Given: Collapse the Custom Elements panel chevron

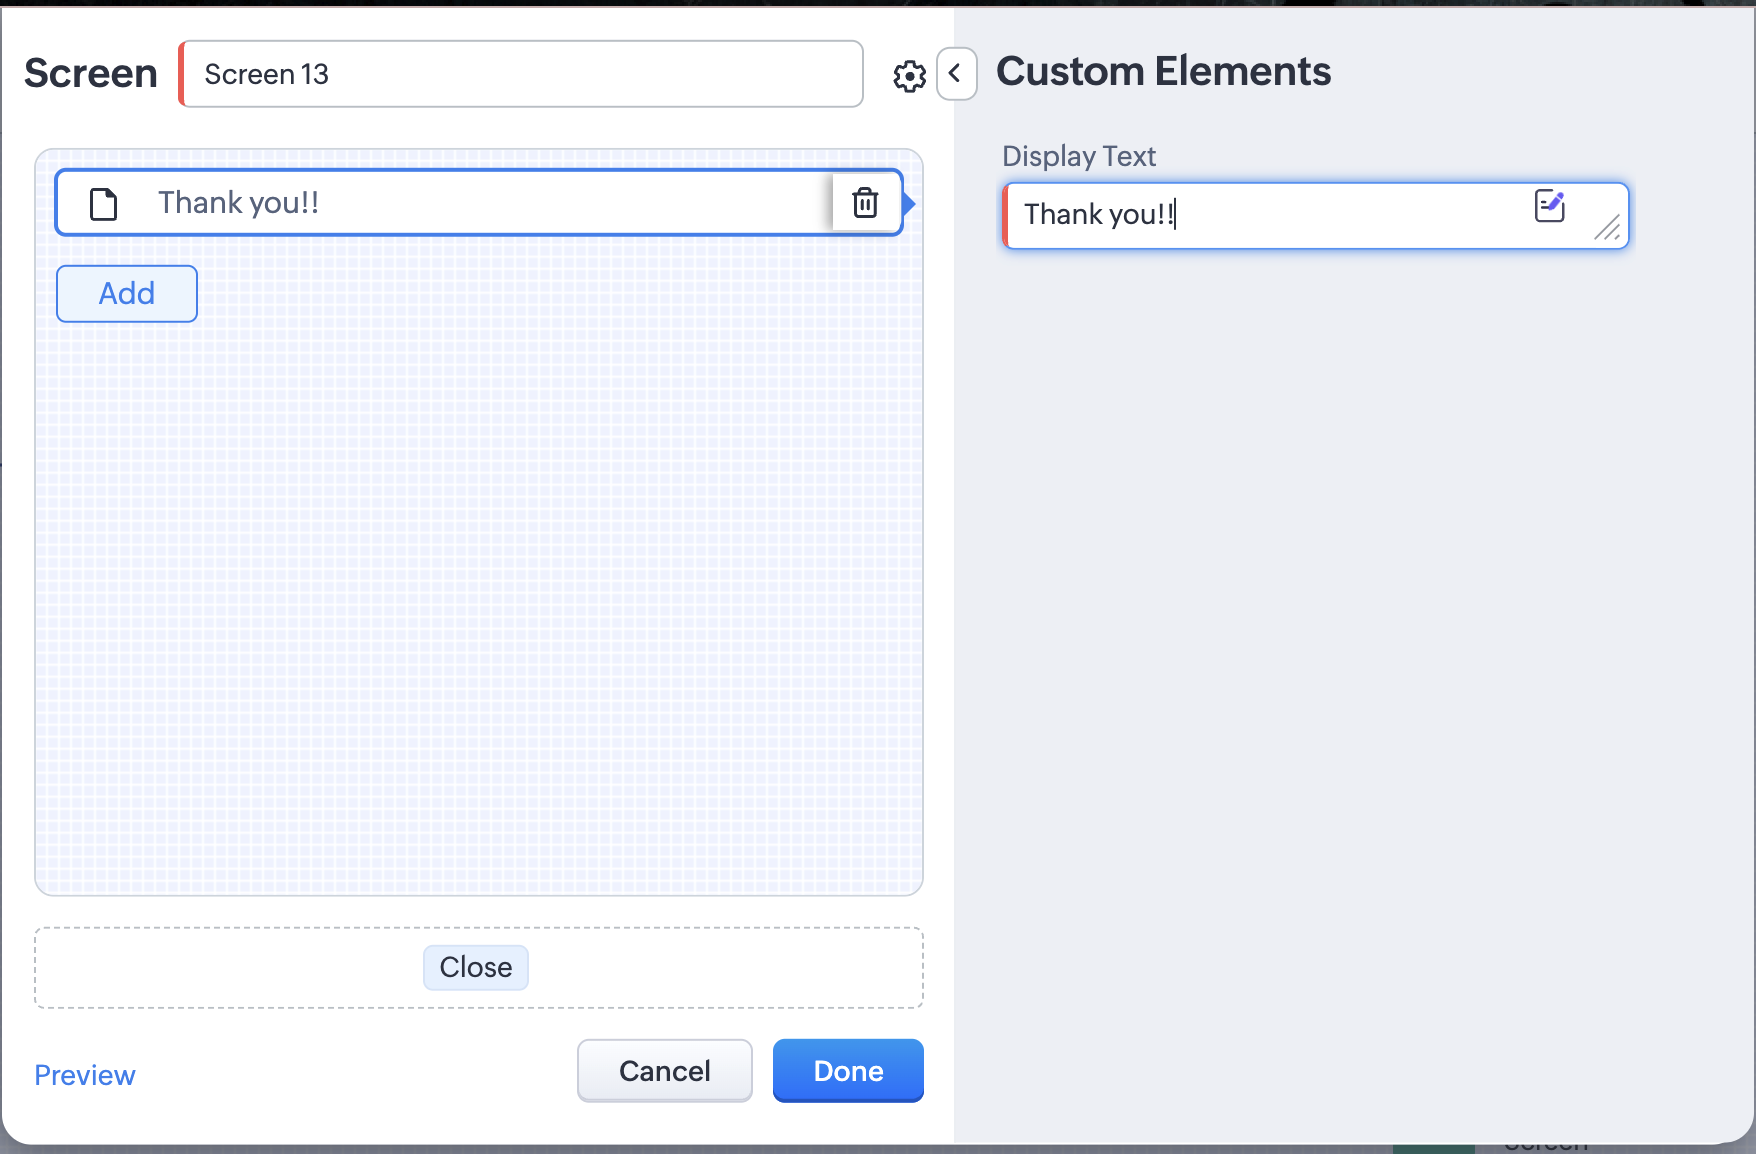Looking at the screenshot, I should [x=956, y=74].
